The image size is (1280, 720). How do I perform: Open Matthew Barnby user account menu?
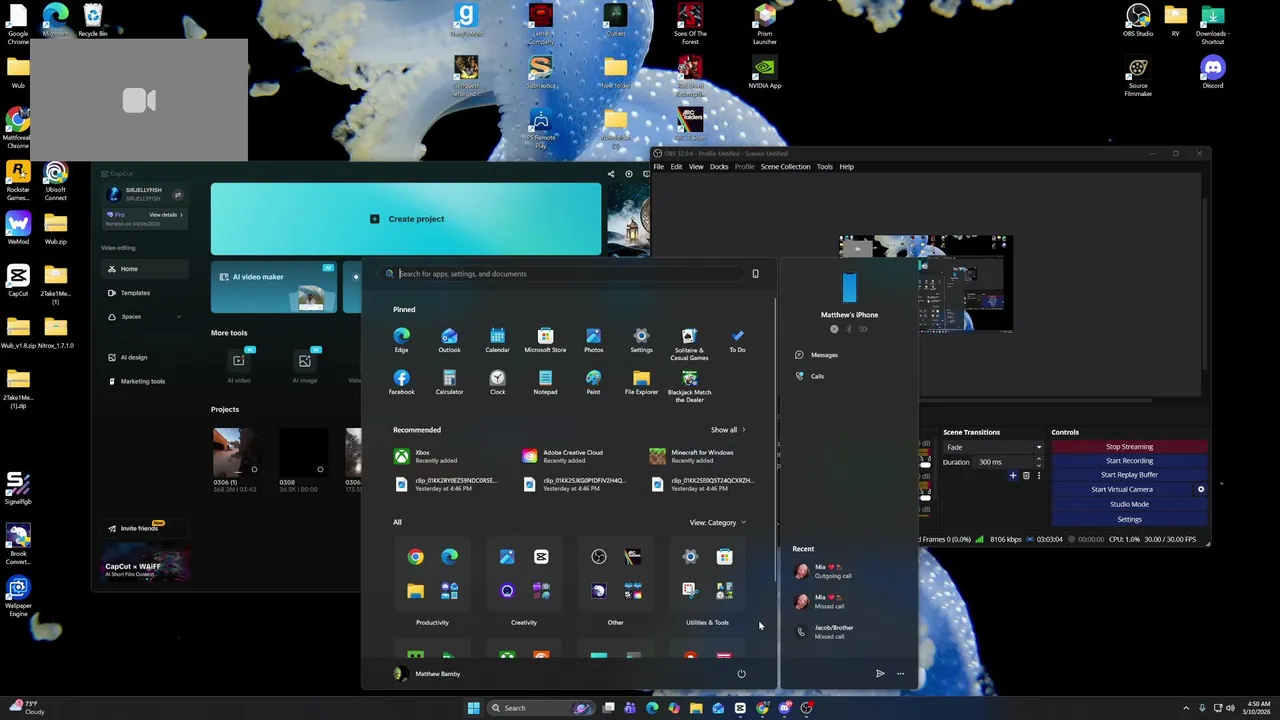427,674
